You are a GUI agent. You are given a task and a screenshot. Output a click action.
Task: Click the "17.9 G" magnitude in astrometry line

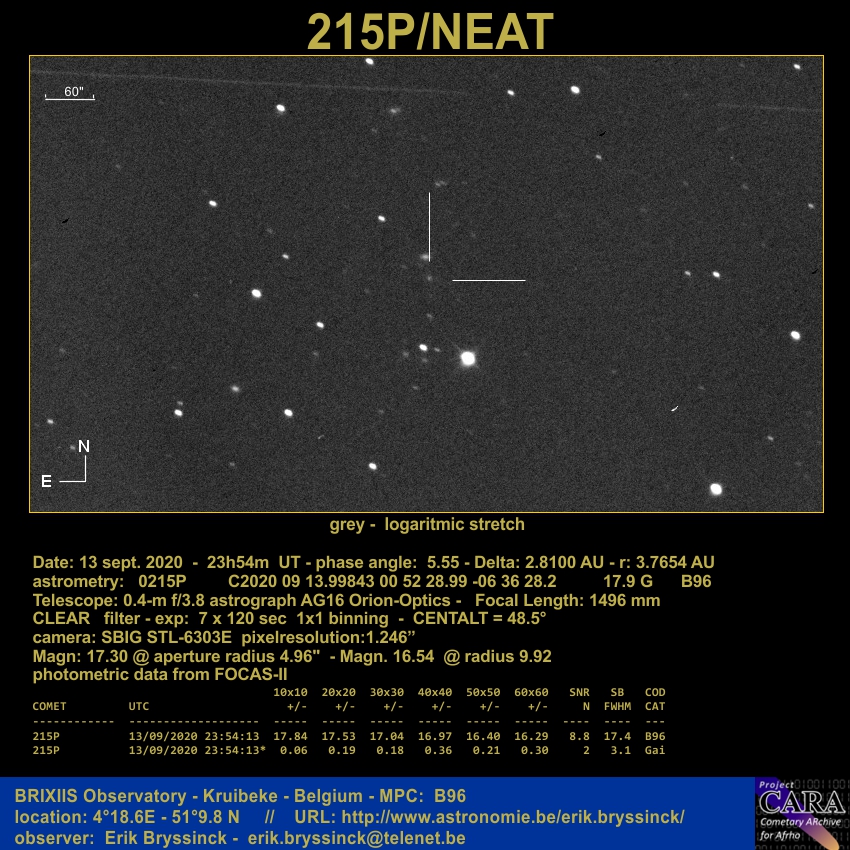pyautogui.click(x=628, y=581)
